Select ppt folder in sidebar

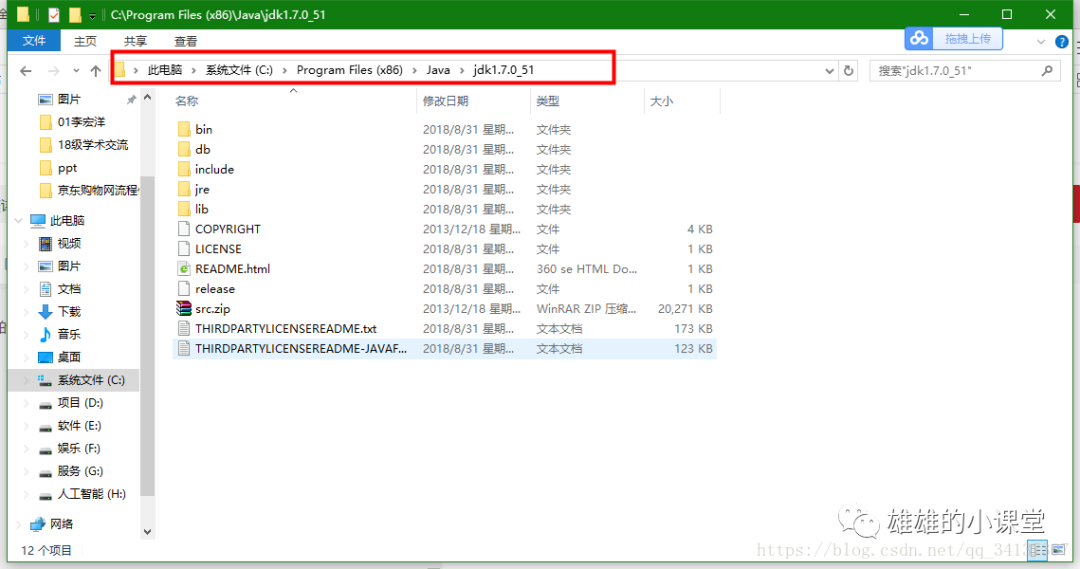(67, 167)
